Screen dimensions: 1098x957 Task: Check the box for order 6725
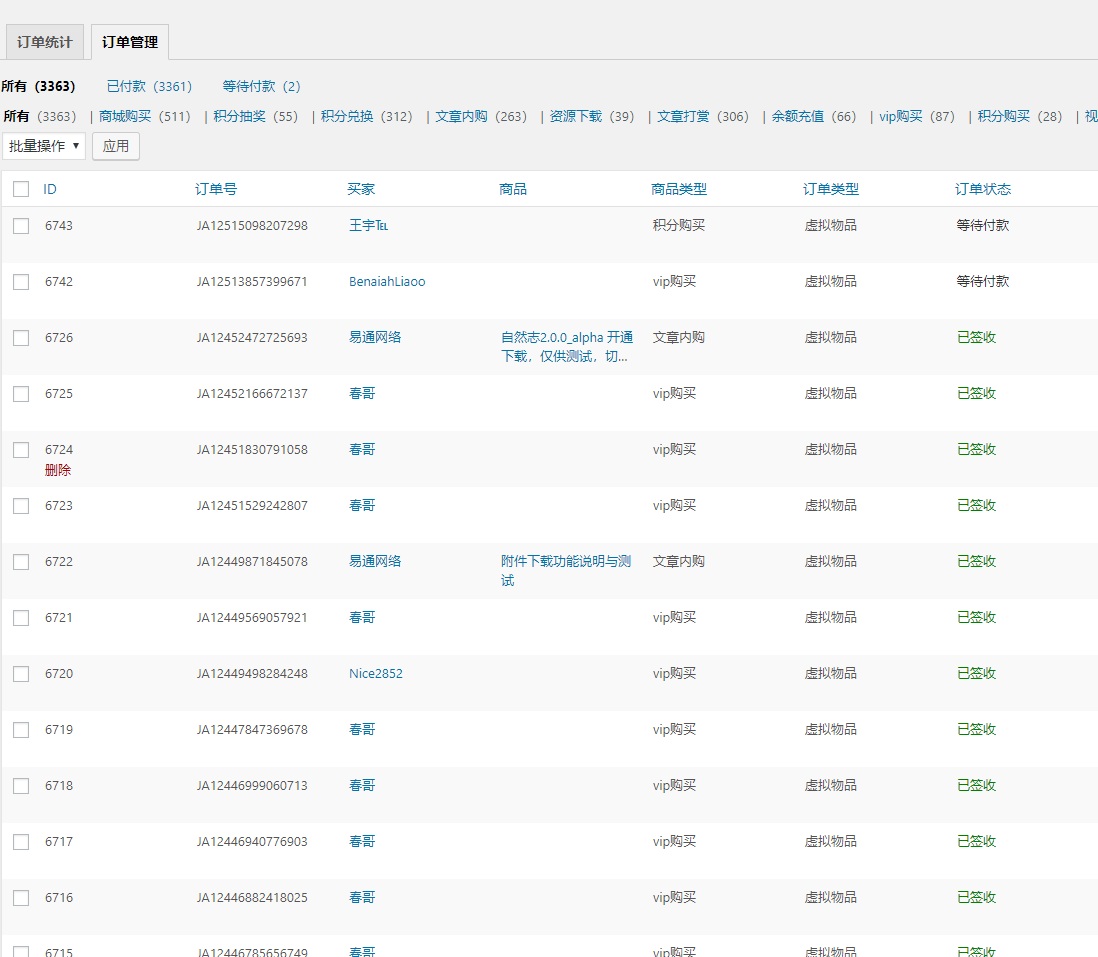tap(21, 393)
